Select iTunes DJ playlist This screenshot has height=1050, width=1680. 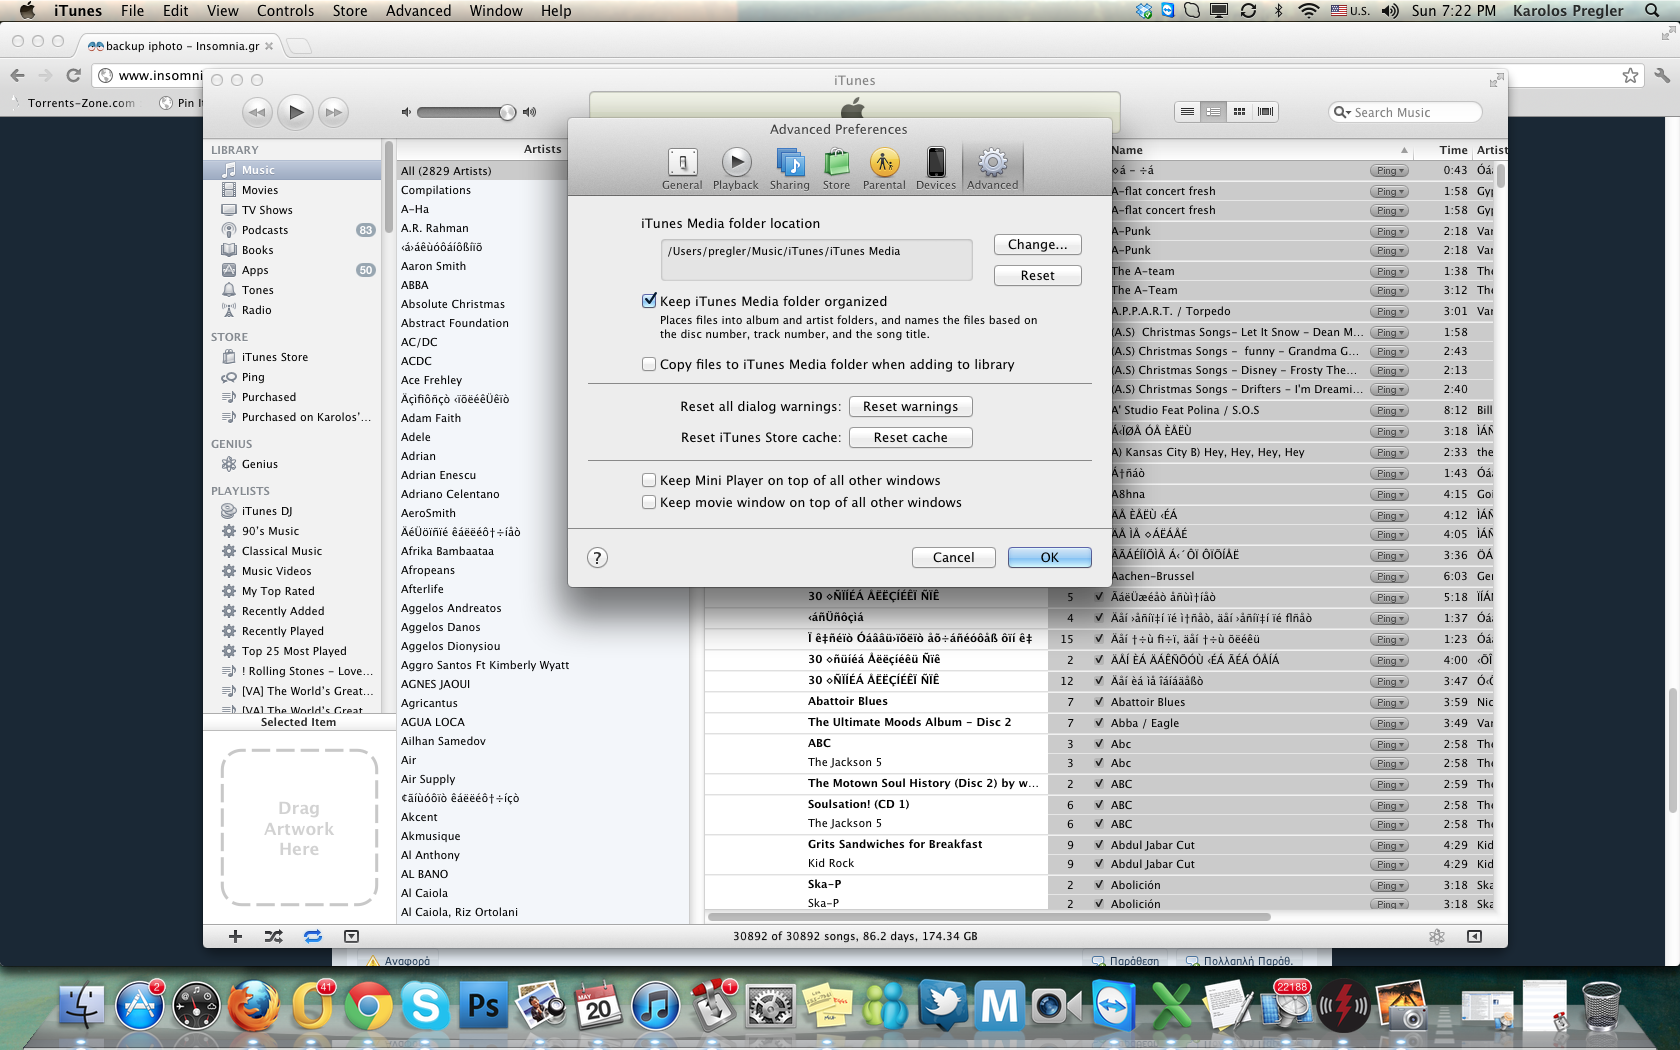coord(292,511)
